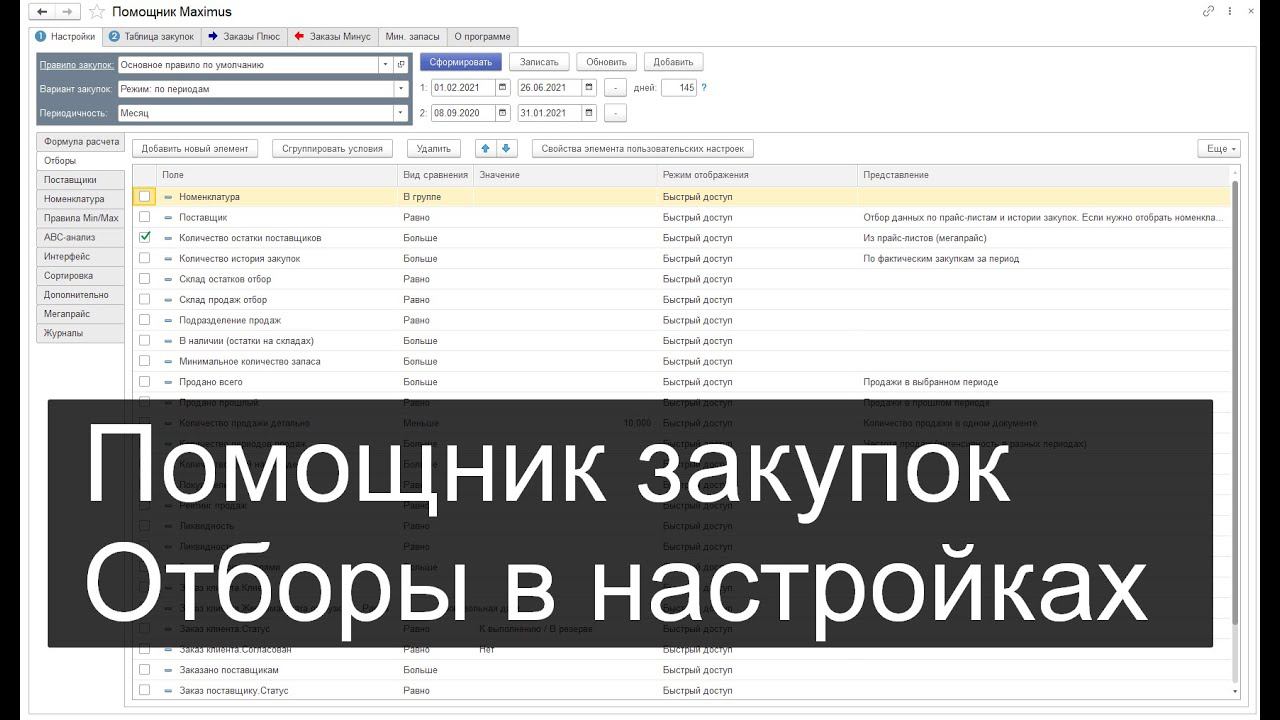Switch to the Заказы Минус tab
1280x720 pixels.
point(333,36)
